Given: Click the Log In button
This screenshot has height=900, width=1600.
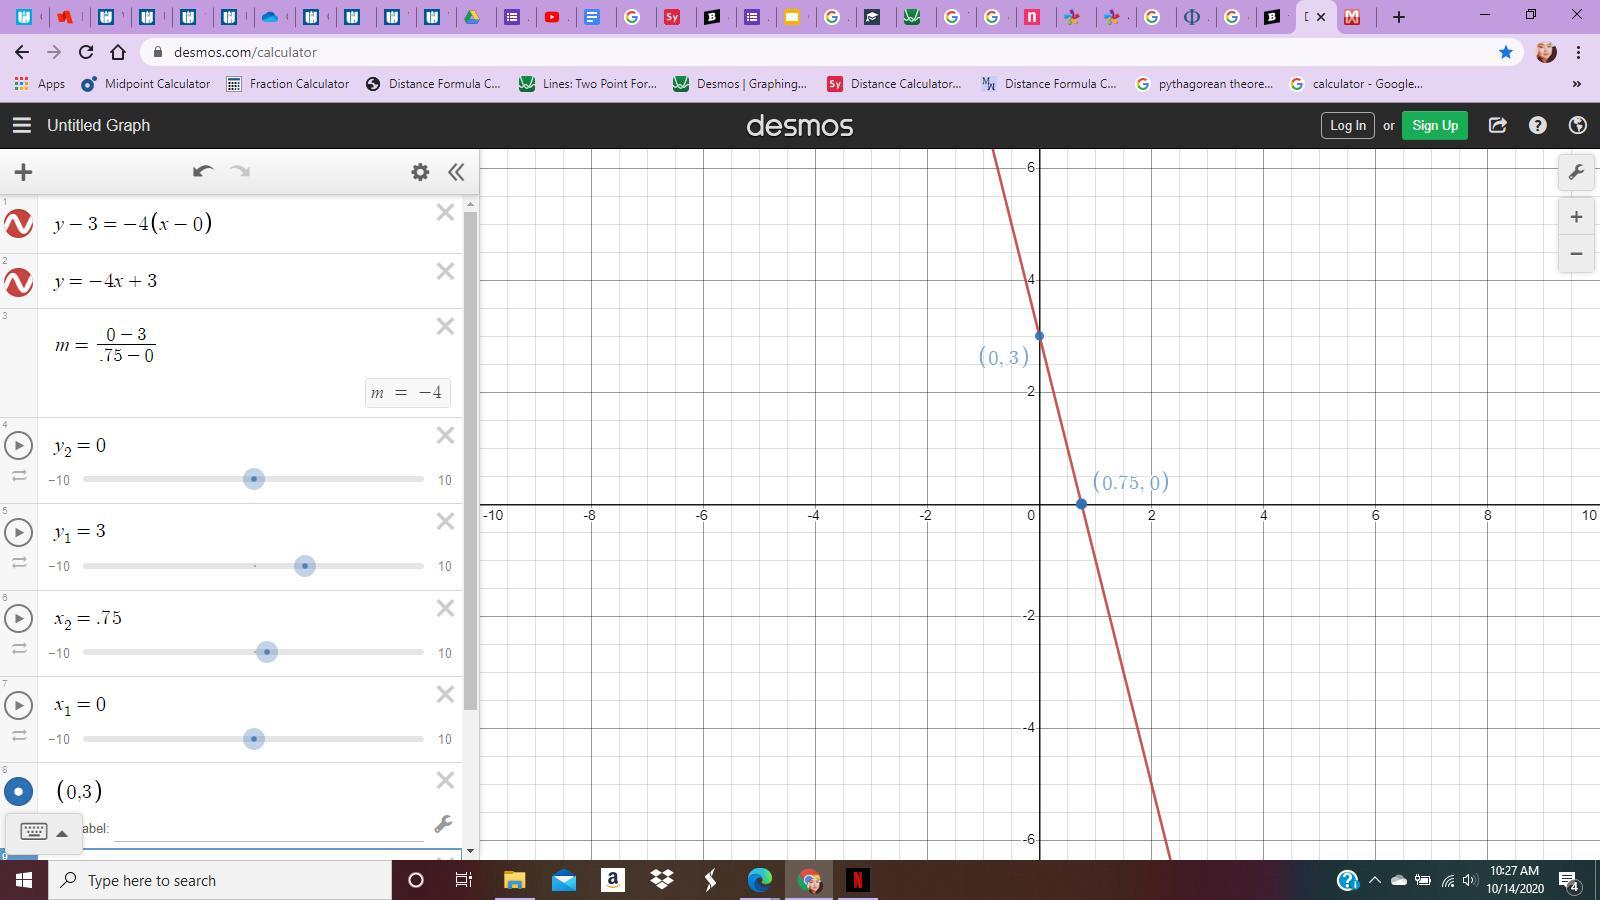Looking at the screenshot, I should pyautogui.click(x=1347, y=125).
